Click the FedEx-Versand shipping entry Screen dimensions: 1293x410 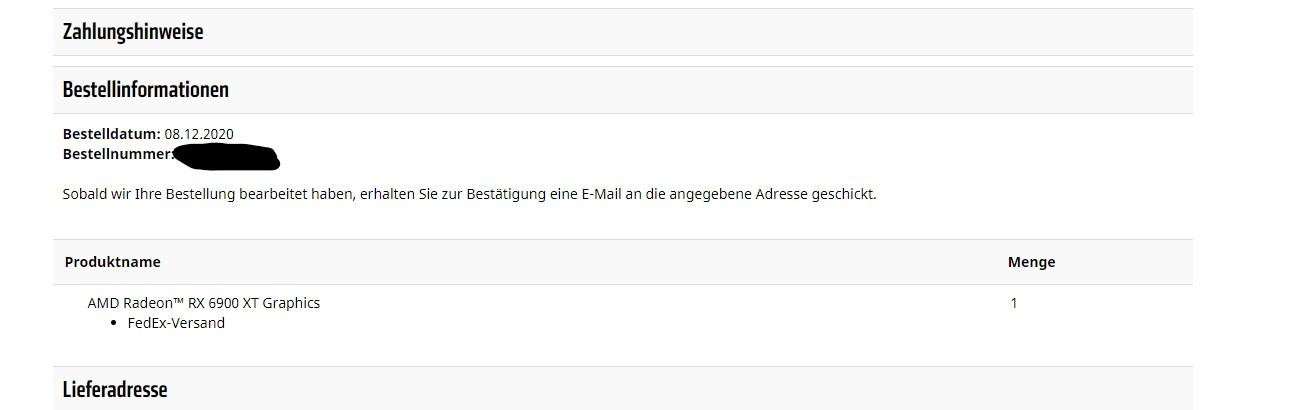176,323
